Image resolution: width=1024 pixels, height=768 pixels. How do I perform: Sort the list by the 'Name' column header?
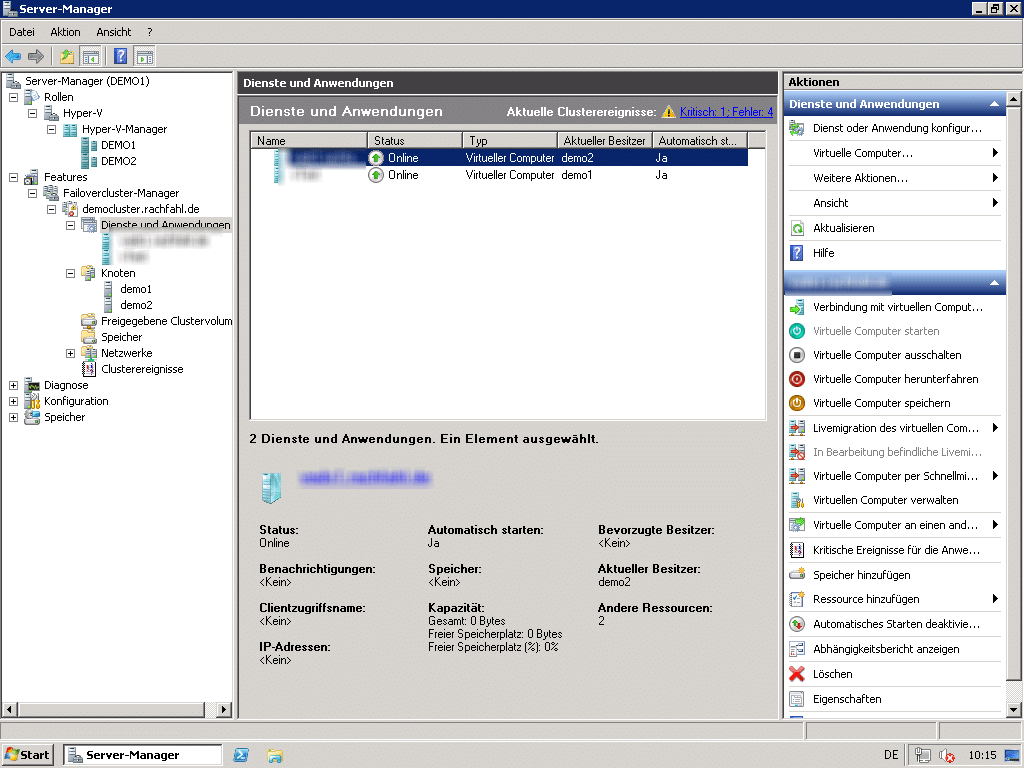coord(309,141)
